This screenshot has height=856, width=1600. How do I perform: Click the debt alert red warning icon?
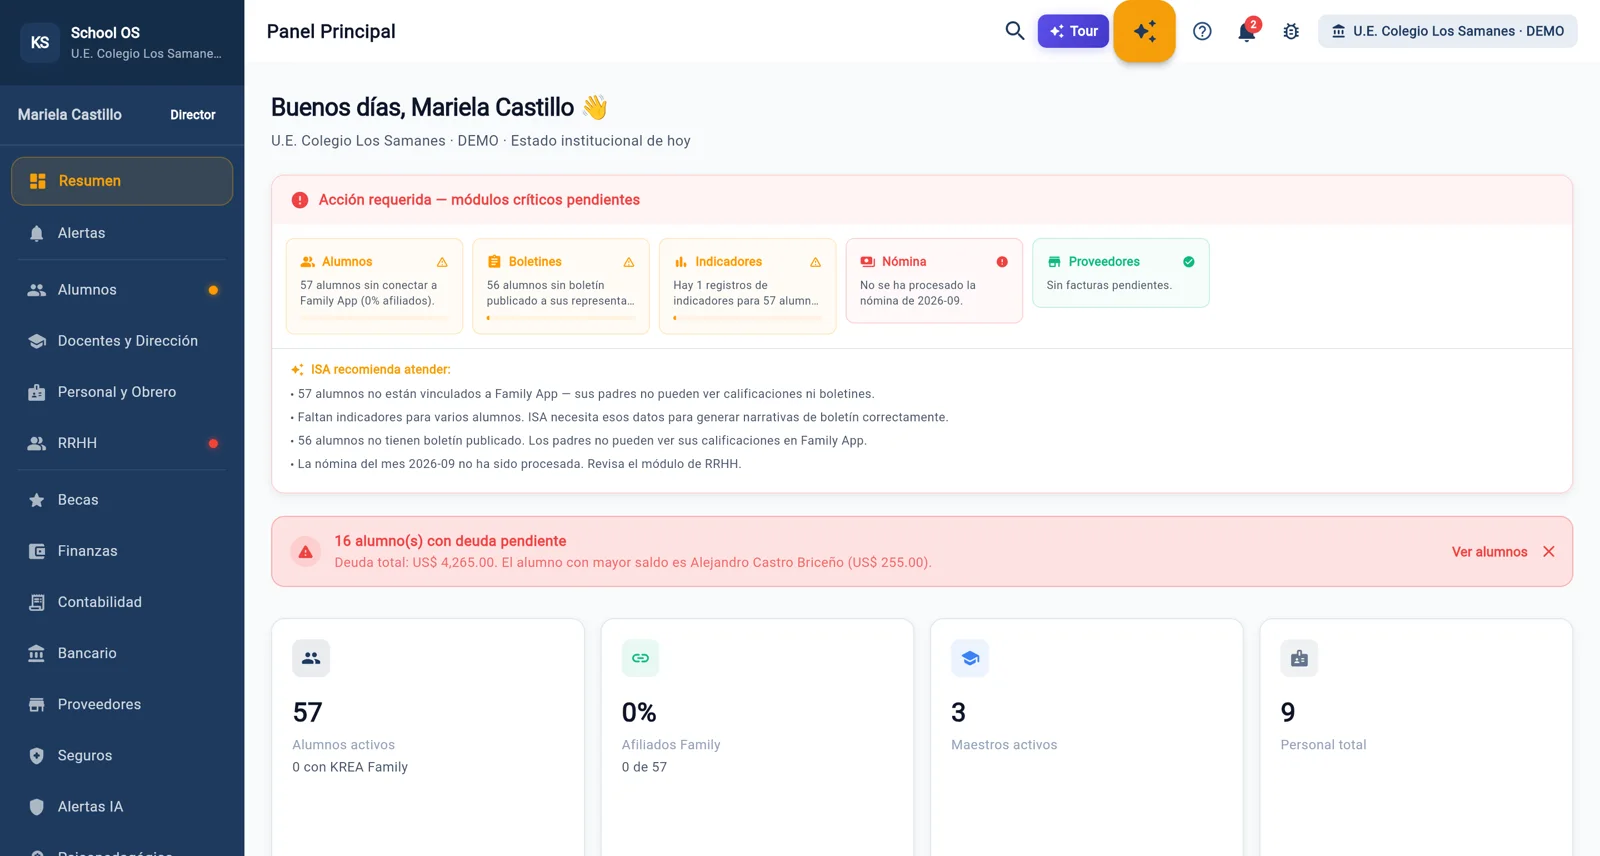pyautogui.click(x=306, y=552)
